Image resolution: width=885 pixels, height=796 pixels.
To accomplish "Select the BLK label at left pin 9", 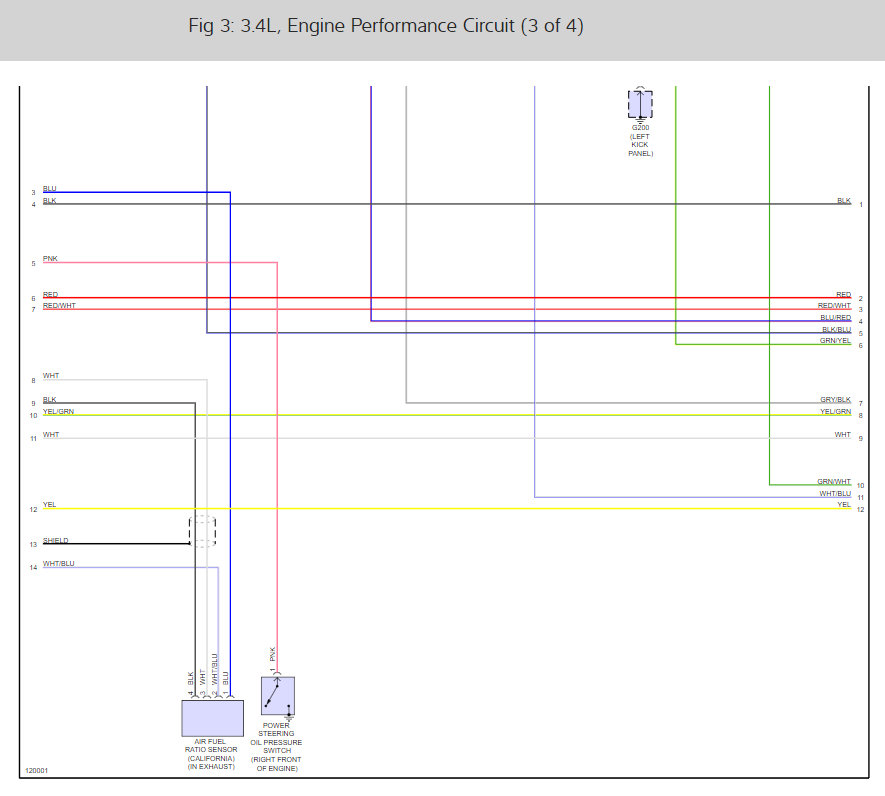I will tap(50, 399).
